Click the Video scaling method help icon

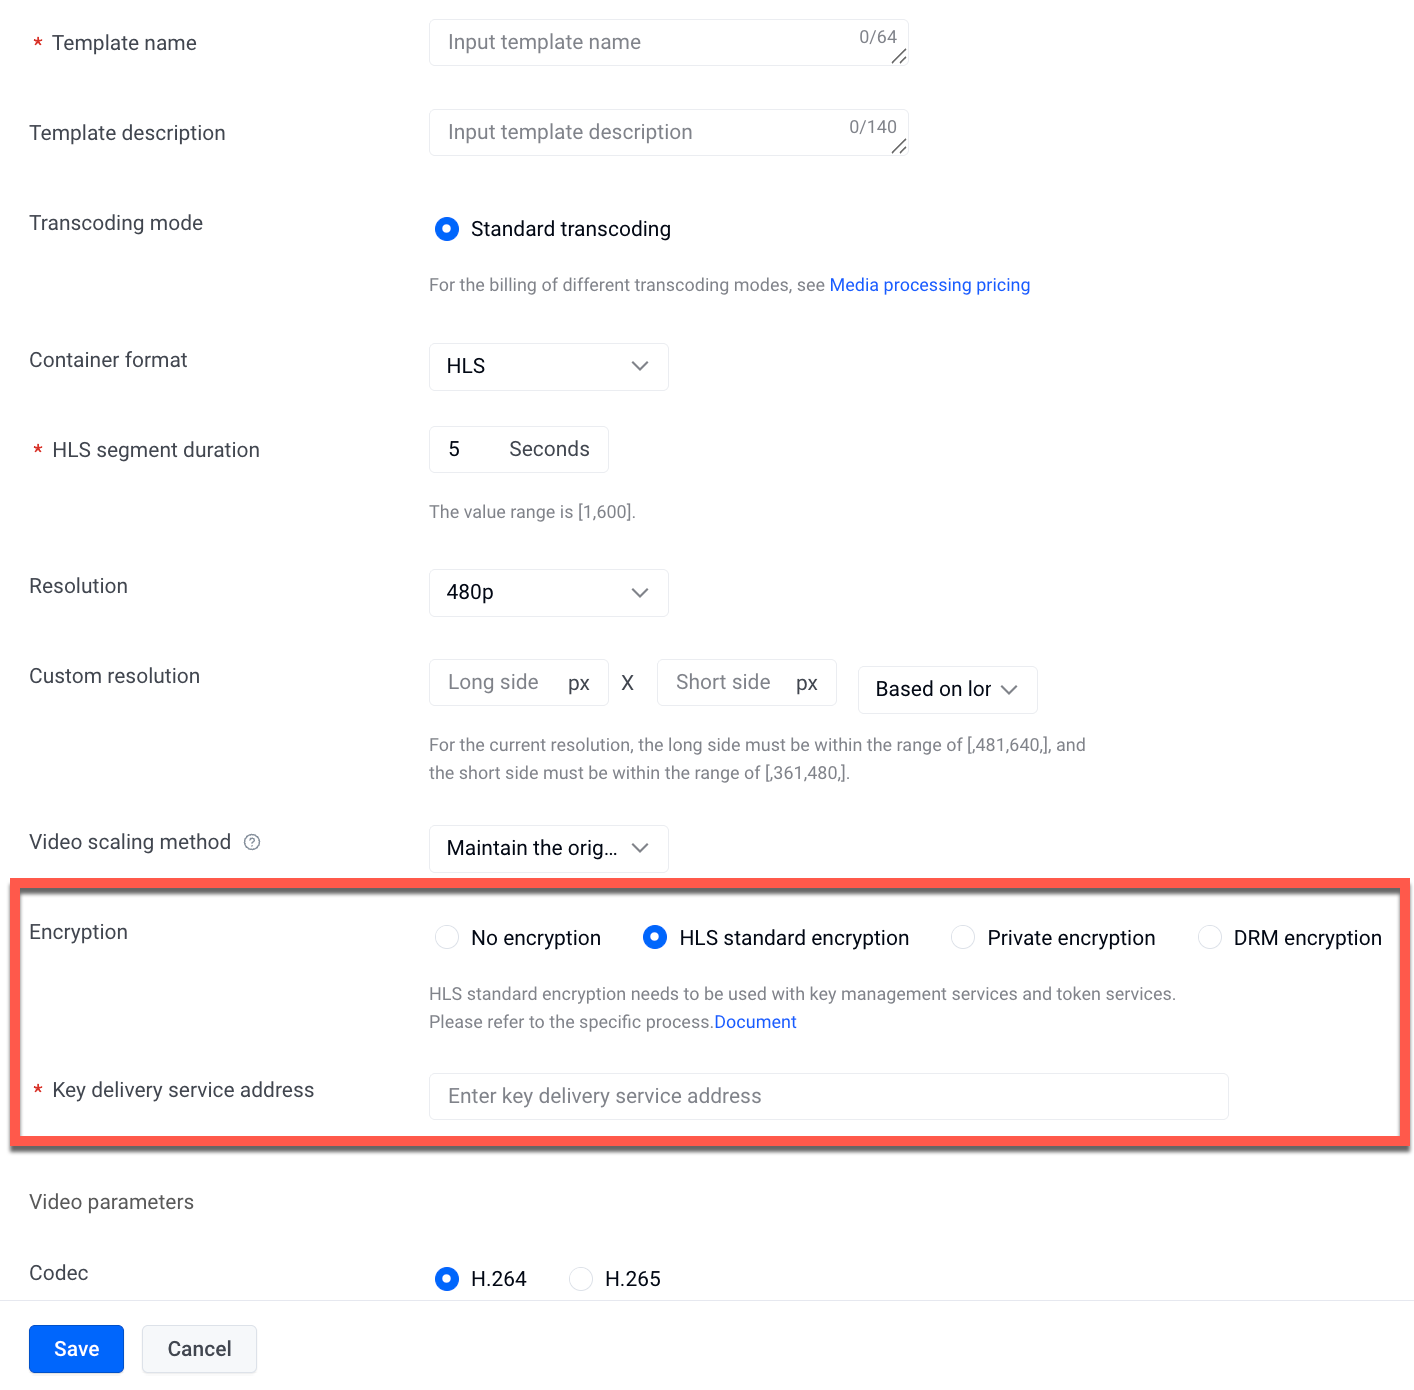(252, 842)
